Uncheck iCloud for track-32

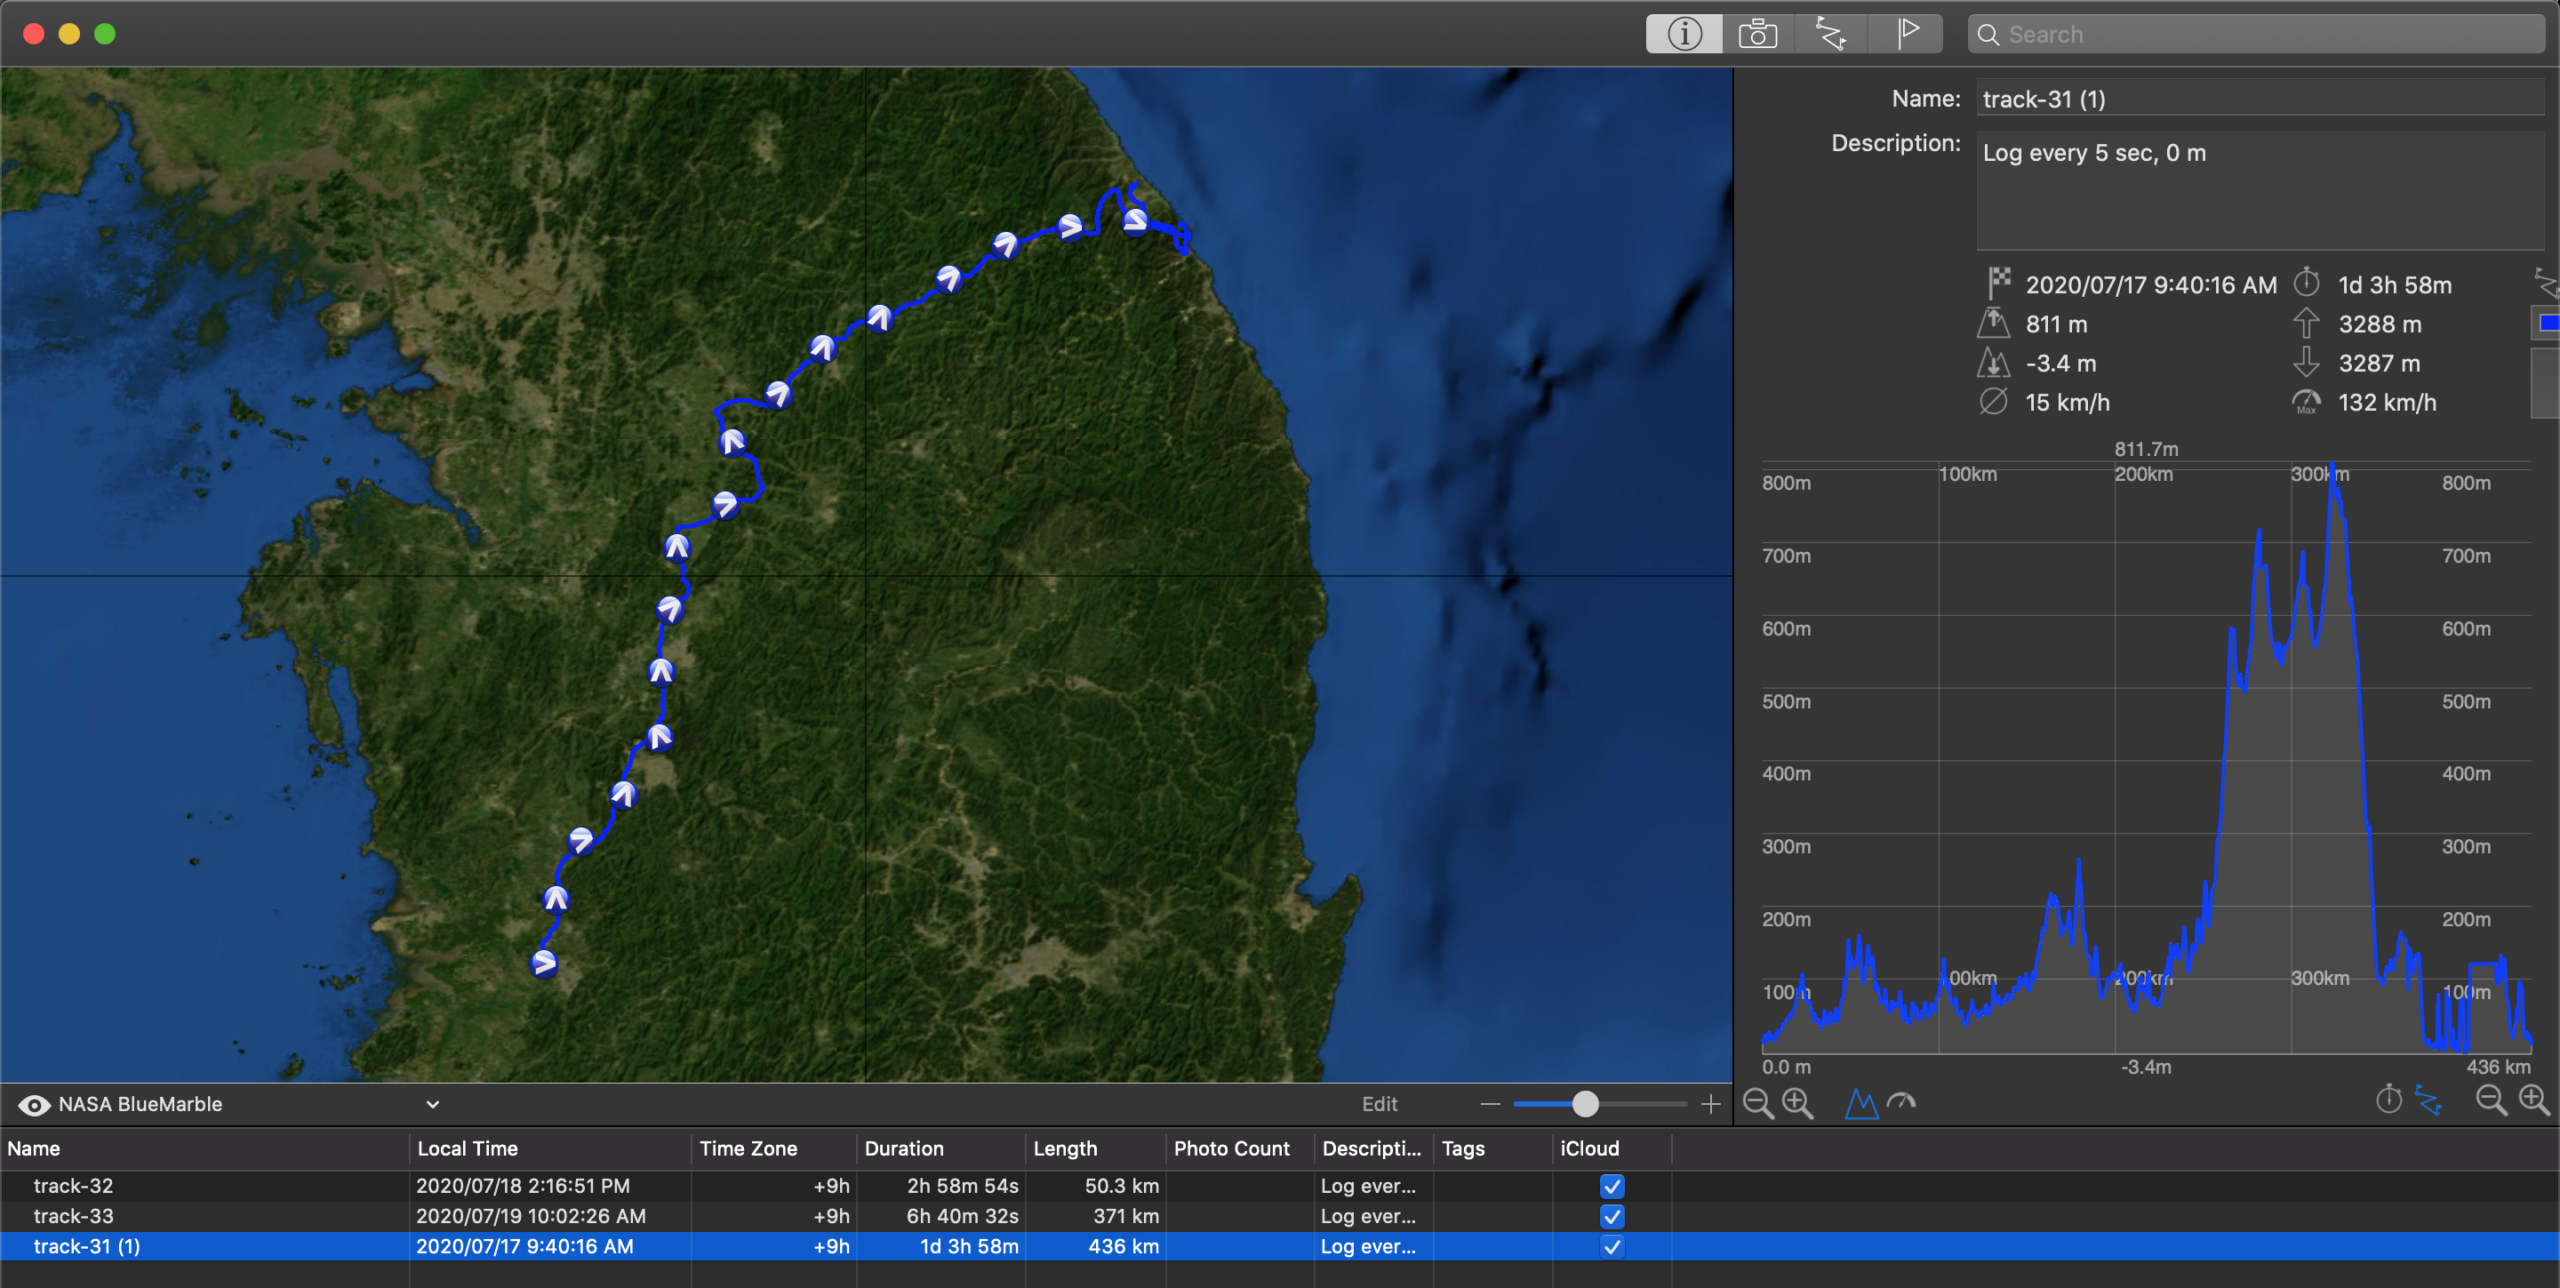point(1612,1186)
